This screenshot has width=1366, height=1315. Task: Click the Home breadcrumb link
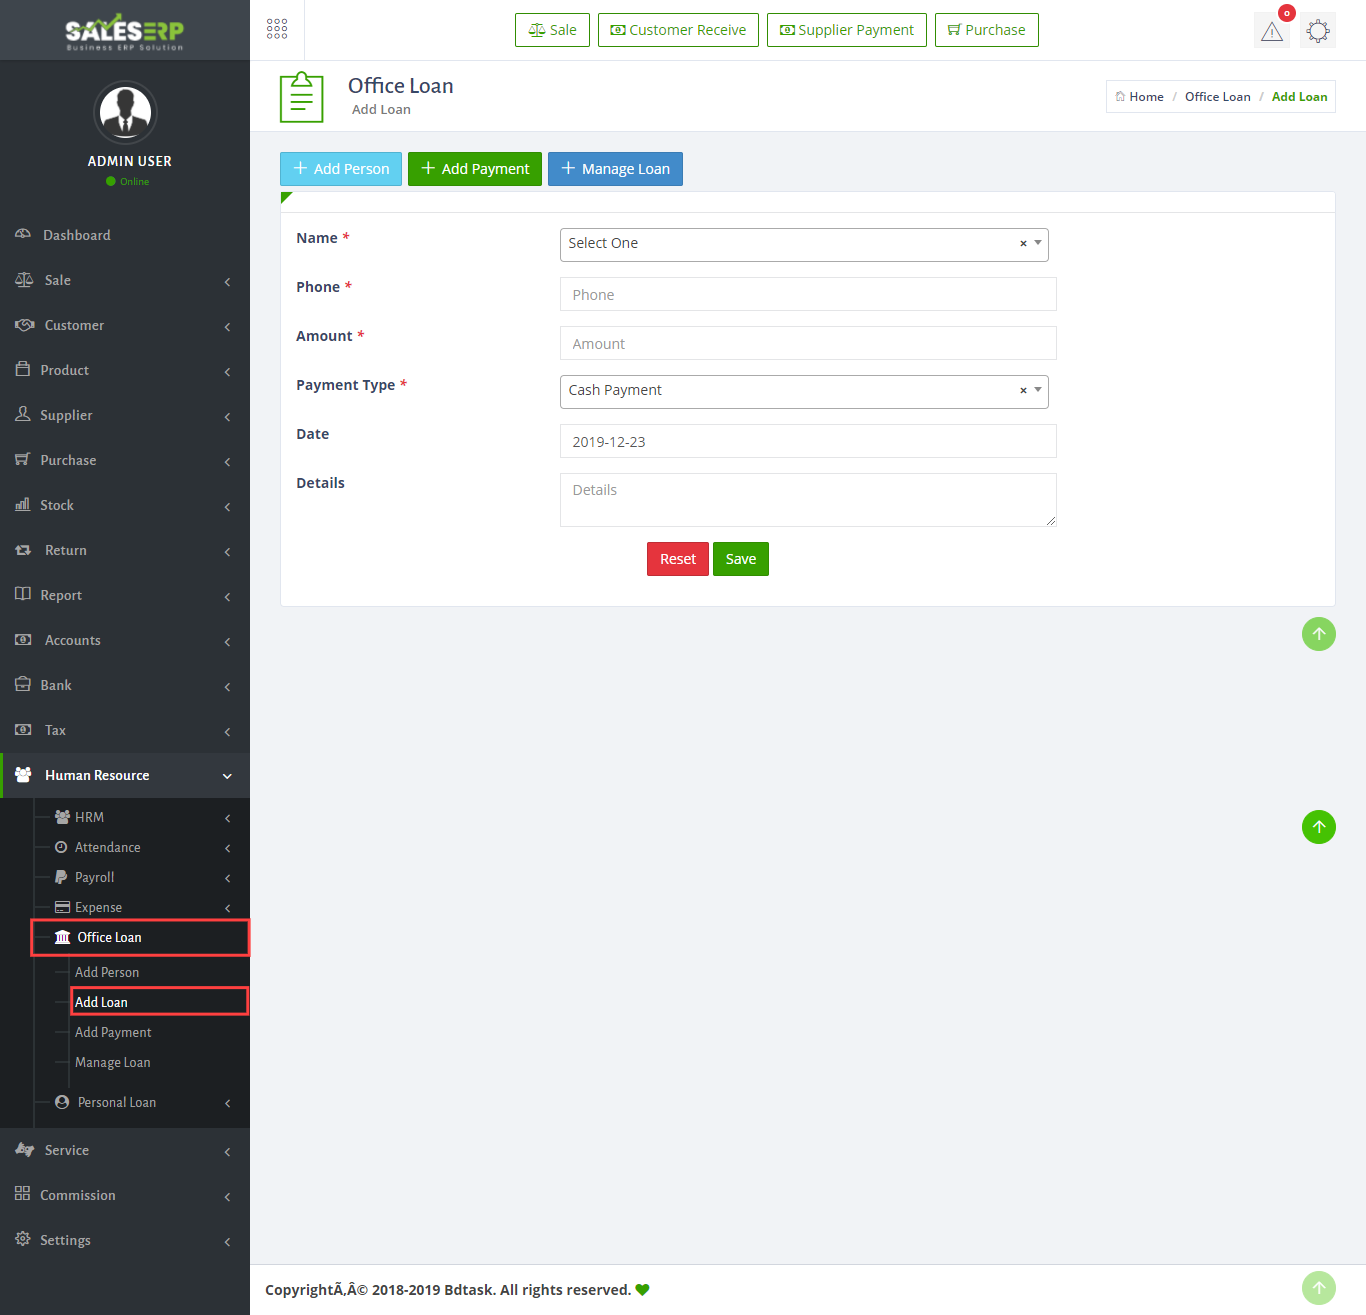click(1145, 97)
